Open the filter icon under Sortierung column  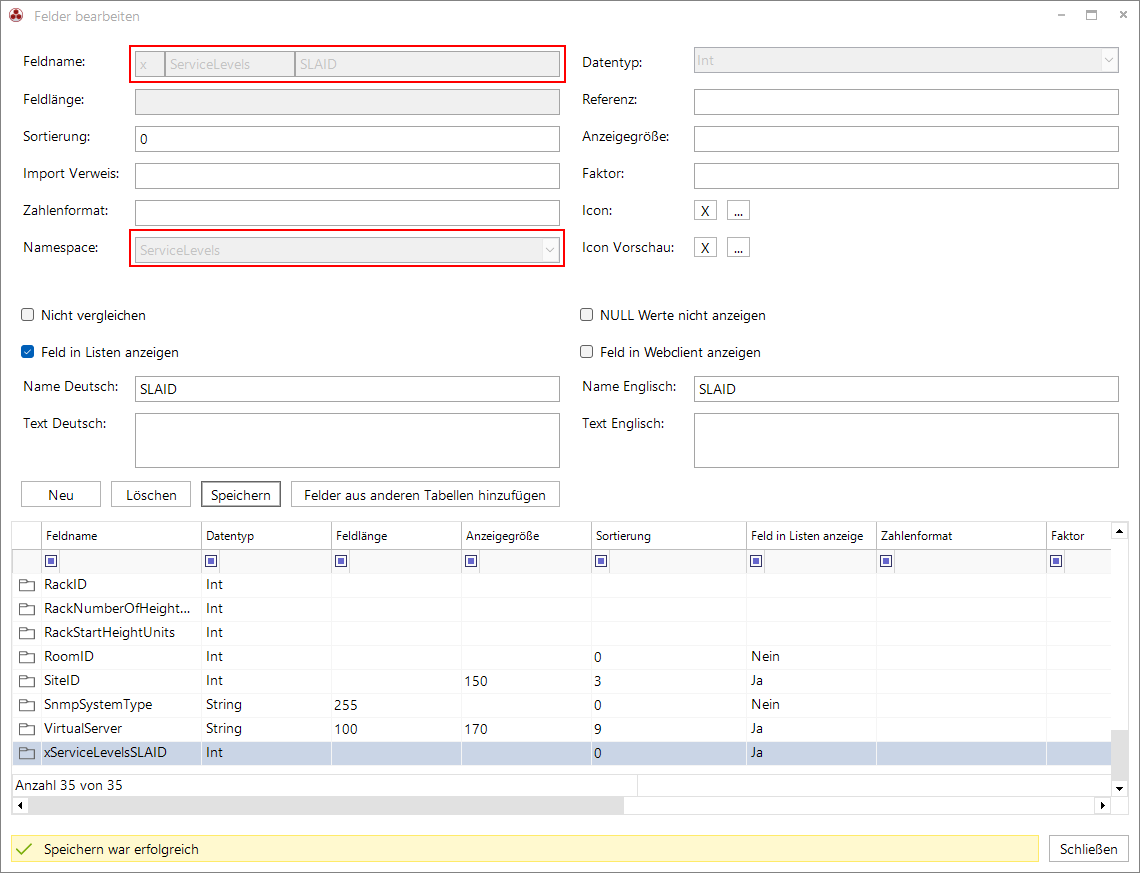point(601,560)
